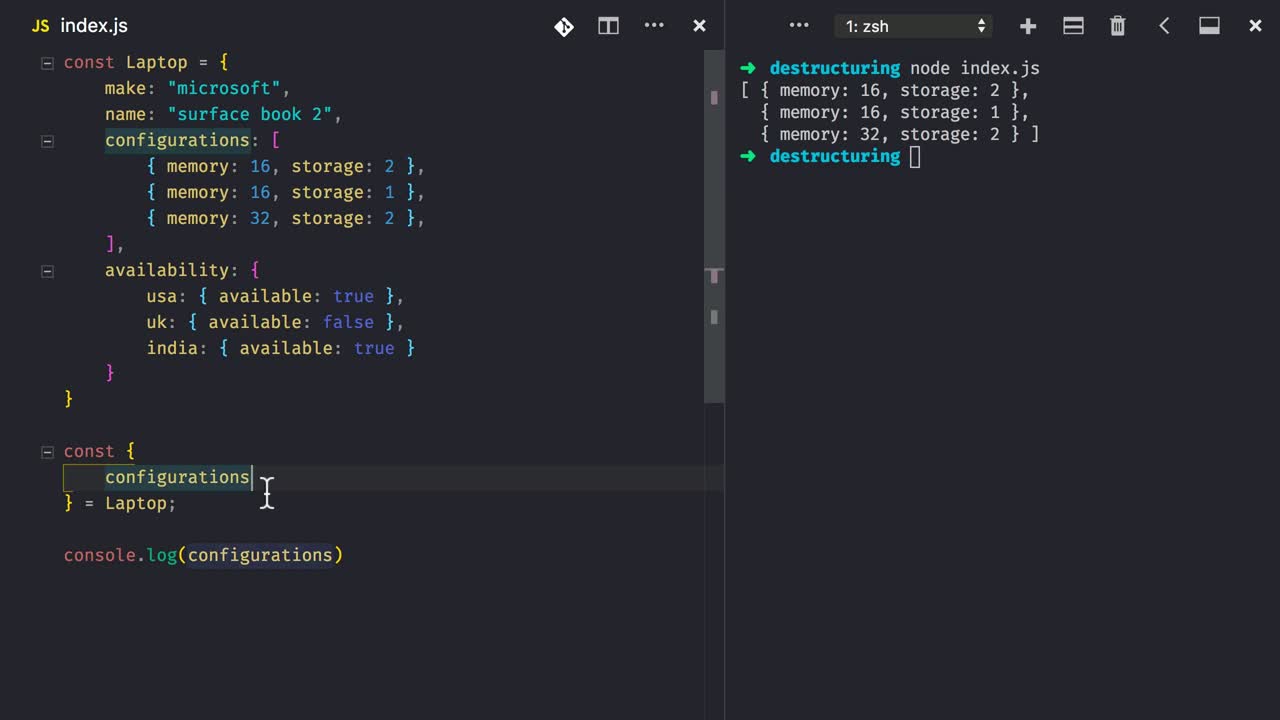Maximize the terminal panel
1280x720 pixels.
pos(1209,26)
